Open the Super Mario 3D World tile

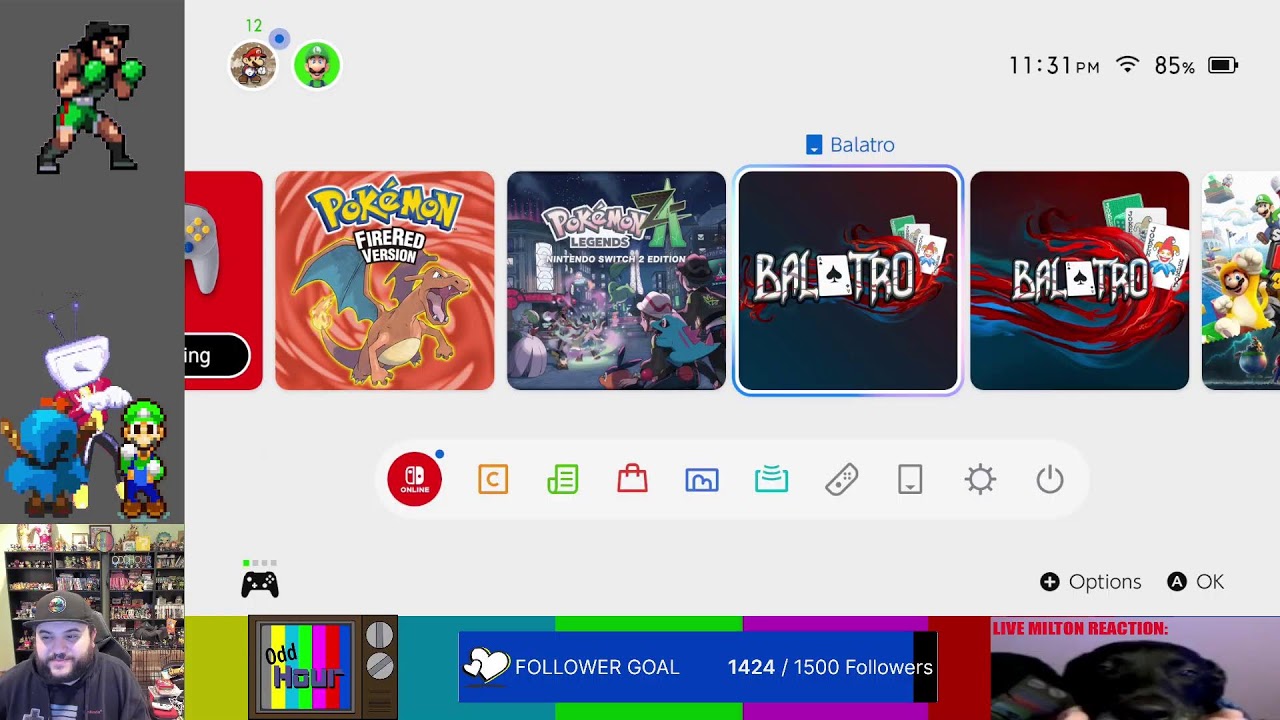tap(1241, 281)
